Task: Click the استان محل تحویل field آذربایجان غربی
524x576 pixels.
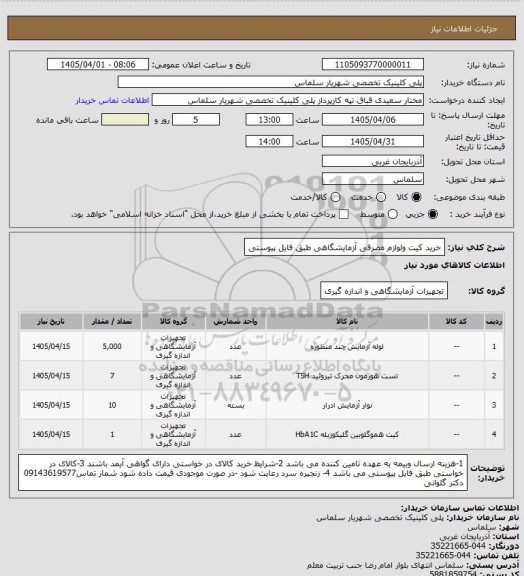Action: click(373, 161)
